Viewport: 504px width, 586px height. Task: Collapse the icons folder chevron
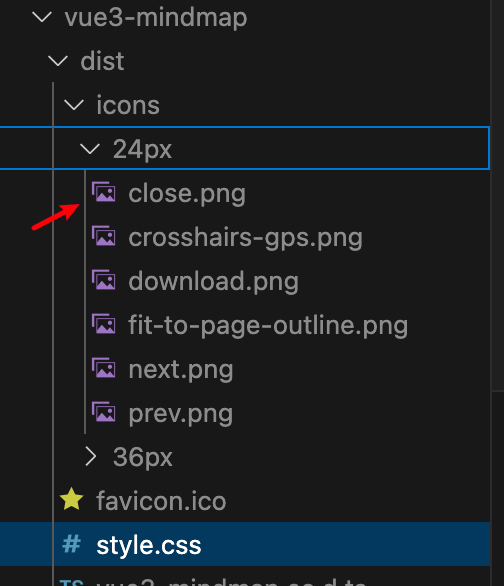(x=74, y=105)
